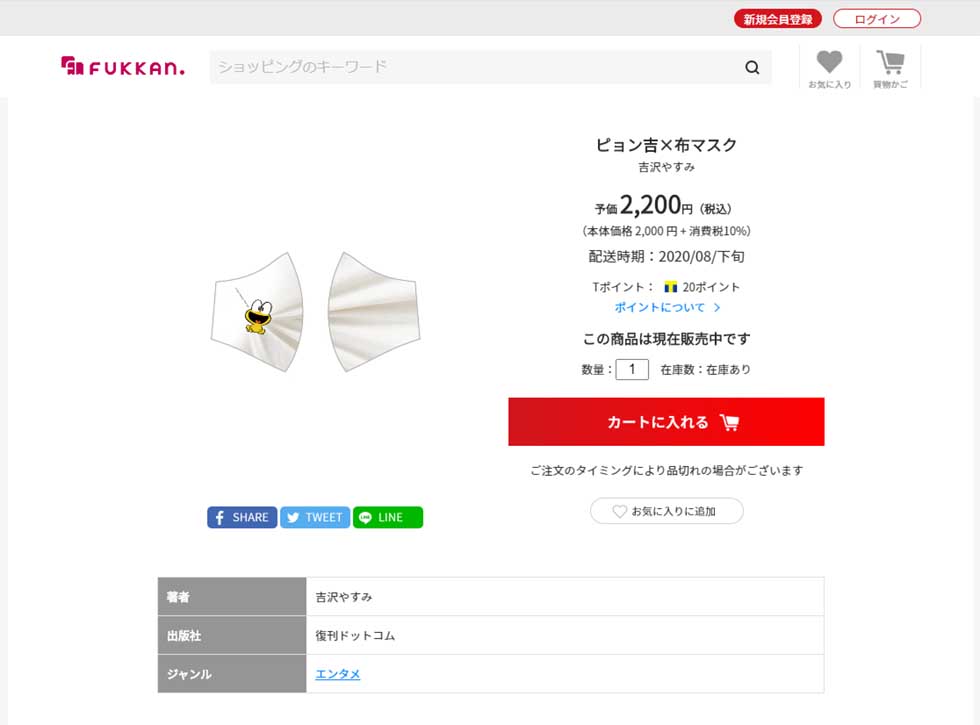The image size is (980, 725).
Task: Share the product via LINE button
Action: (388, 518)
